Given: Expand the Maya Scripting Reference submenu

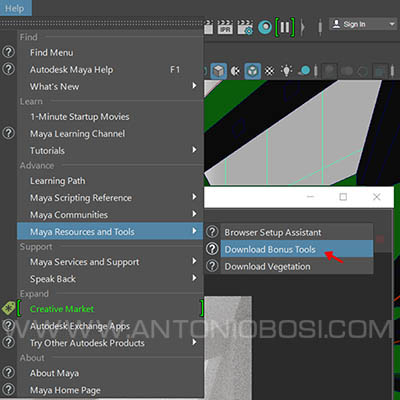Looking at the screenshot, I should click(x=194, y=197).
